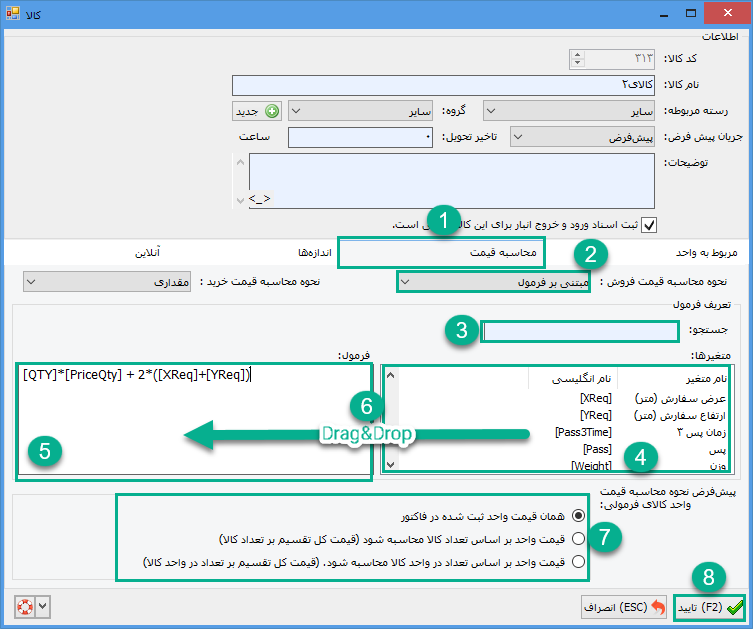753x629 pixels.
Task: Enable warehouse entry/exit documents checkbox
Action: 649,224
